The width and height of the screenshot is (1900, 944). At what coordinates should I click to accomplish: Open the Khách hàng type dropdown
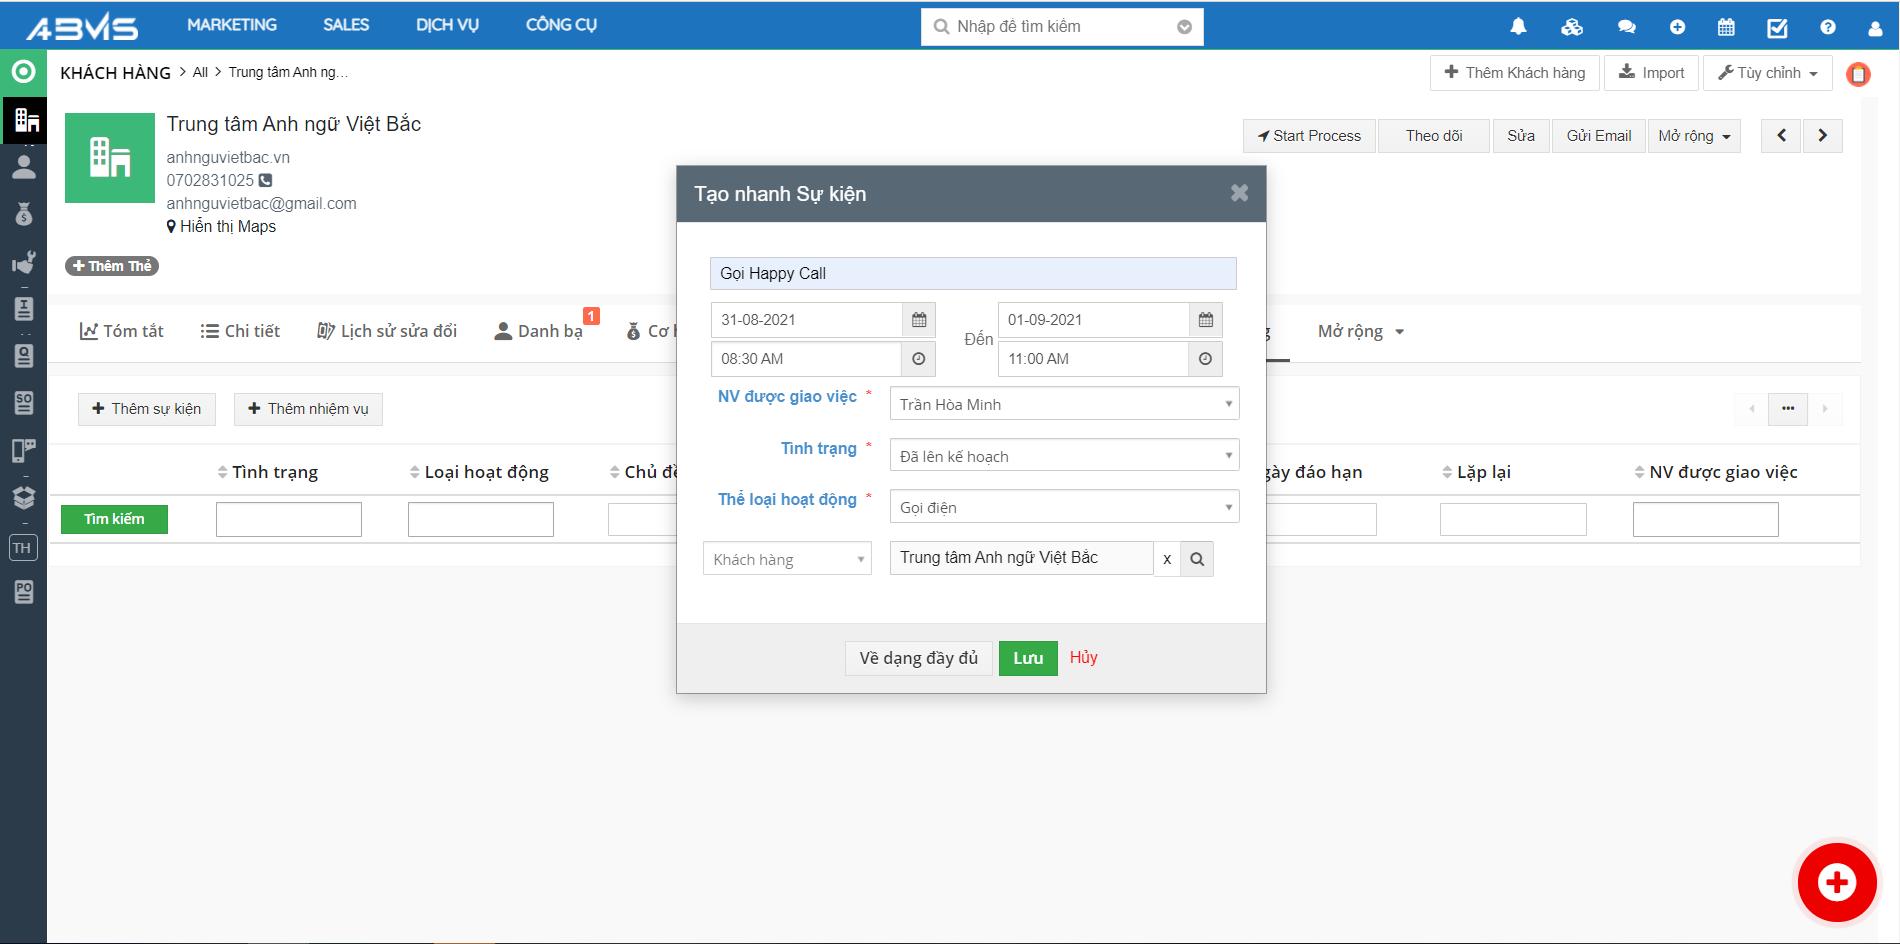point(787,559)
